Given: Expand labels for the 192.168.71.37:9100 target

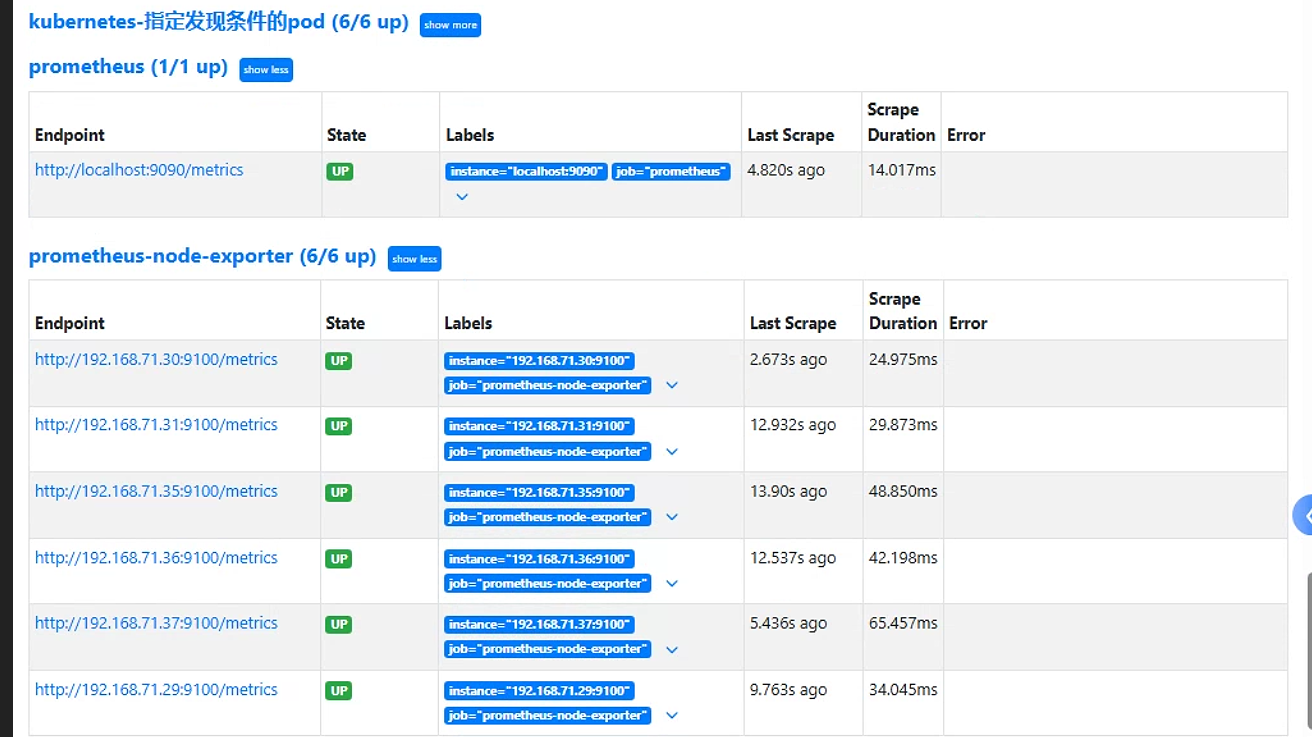Looking at the screenshot, I should (672, 649).
